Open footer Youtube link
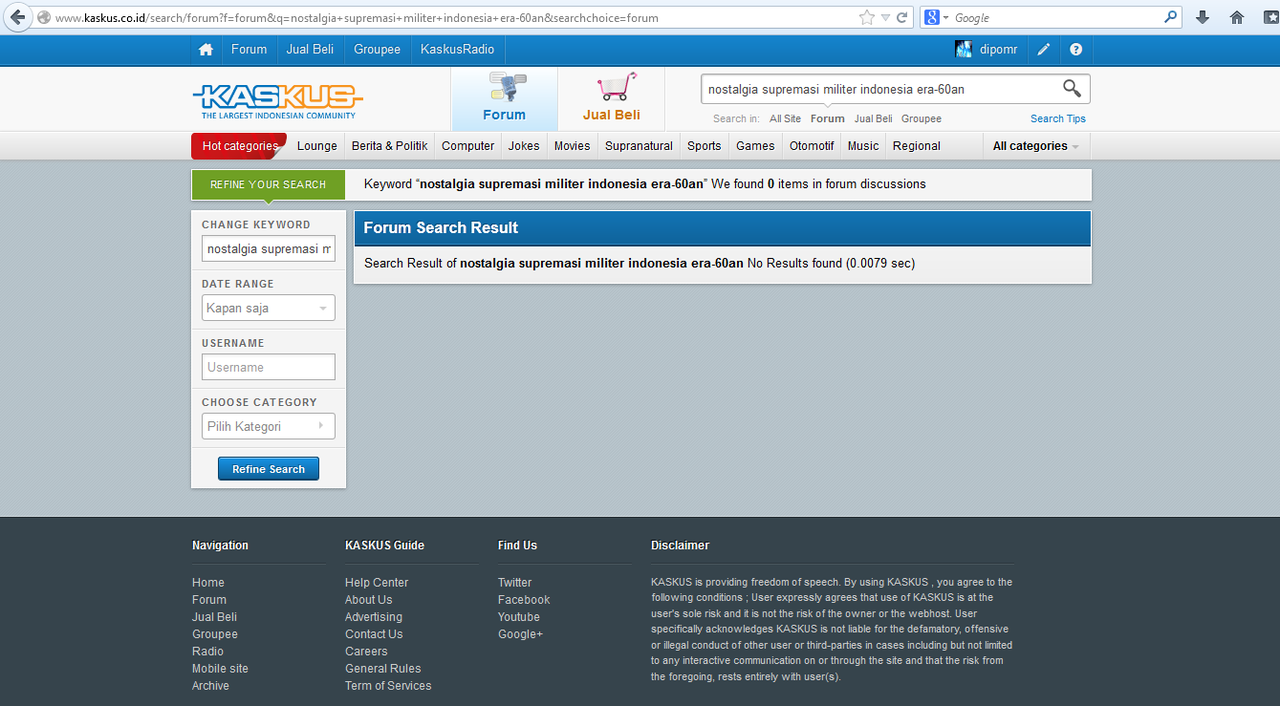 pyautogui.click(x=519, y=617)
